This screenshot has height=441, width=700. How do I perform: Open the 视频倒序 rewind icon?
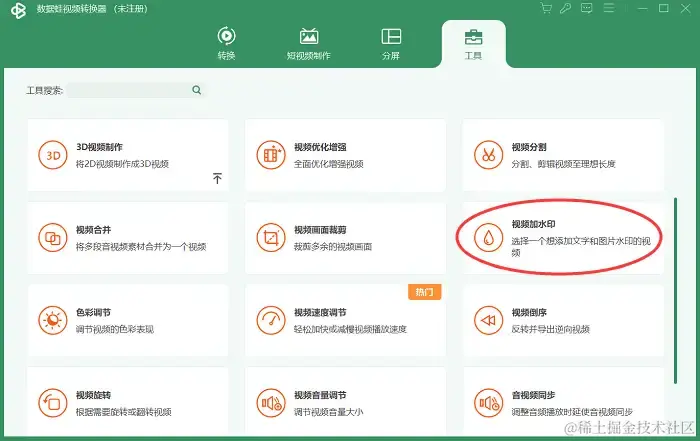pos(488,320)
